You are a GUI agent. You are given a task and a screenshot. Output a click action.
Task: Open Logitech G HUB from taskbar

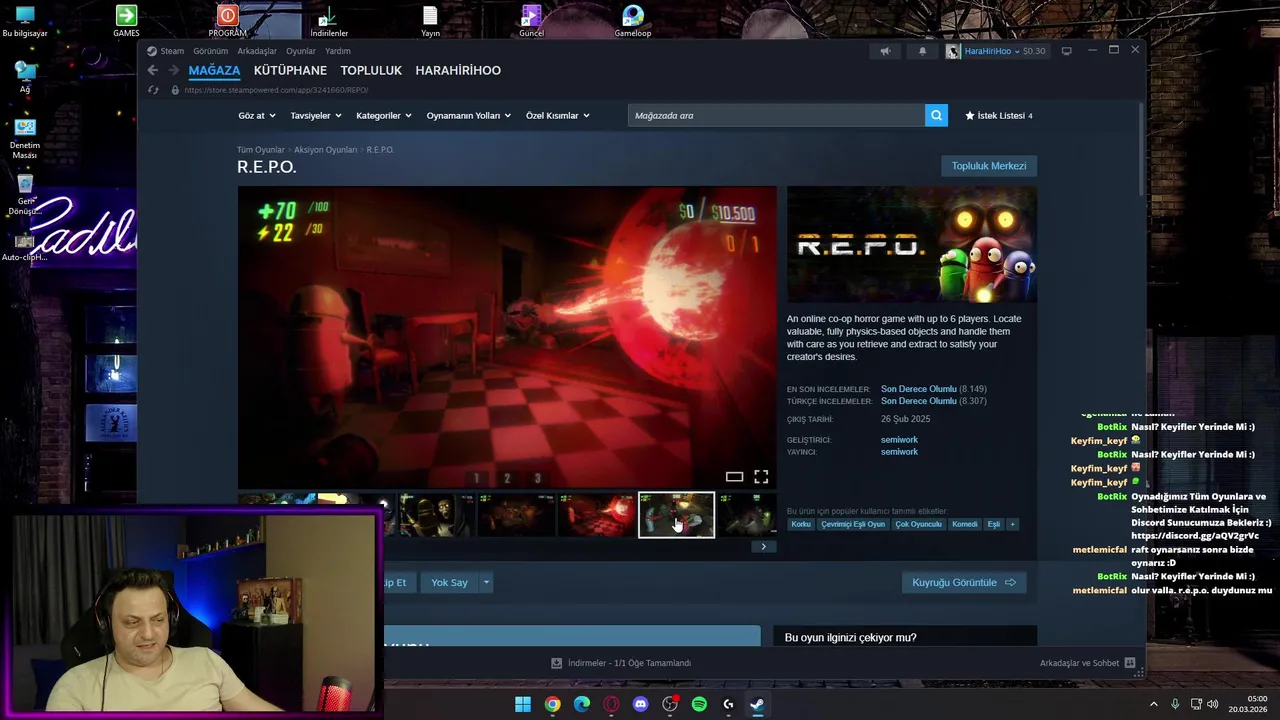(728, 704)
